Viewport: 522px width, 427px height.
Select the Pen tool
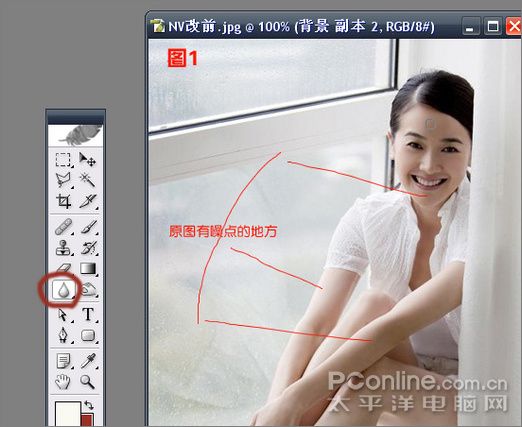pos(63,335)
